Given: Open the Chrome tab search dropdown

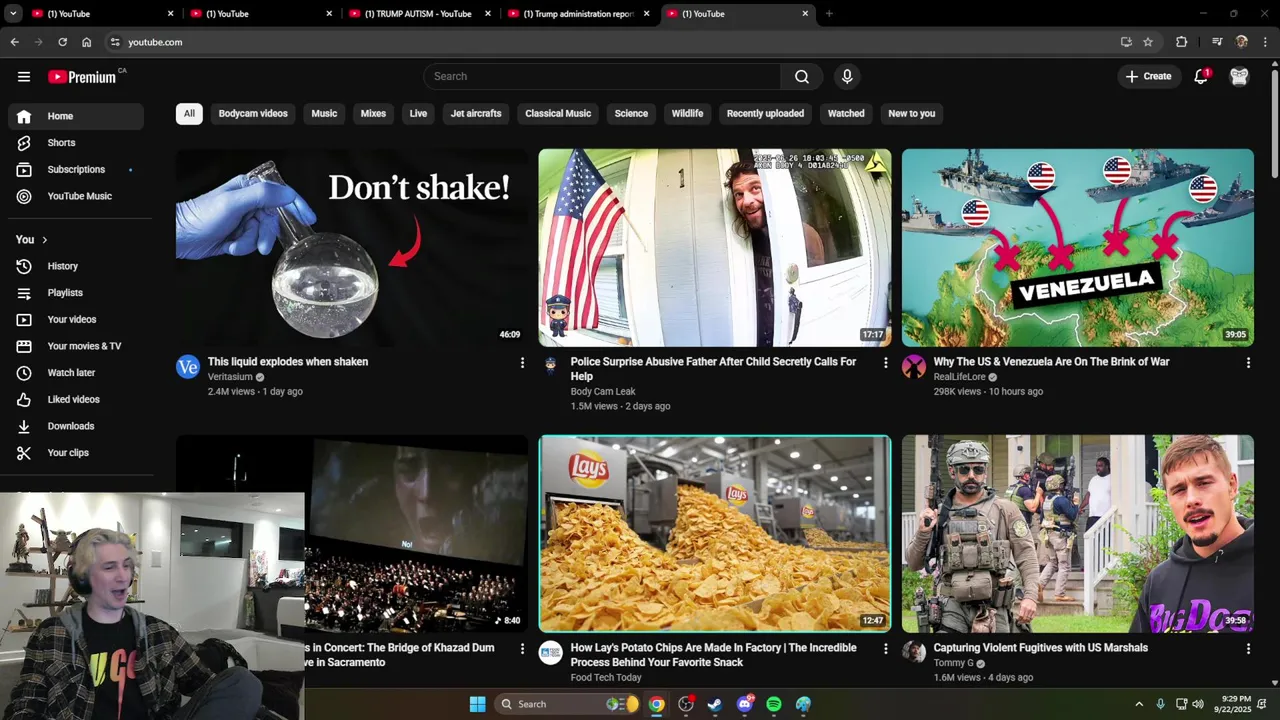Looking at the screenshot, I should (13, 14).
